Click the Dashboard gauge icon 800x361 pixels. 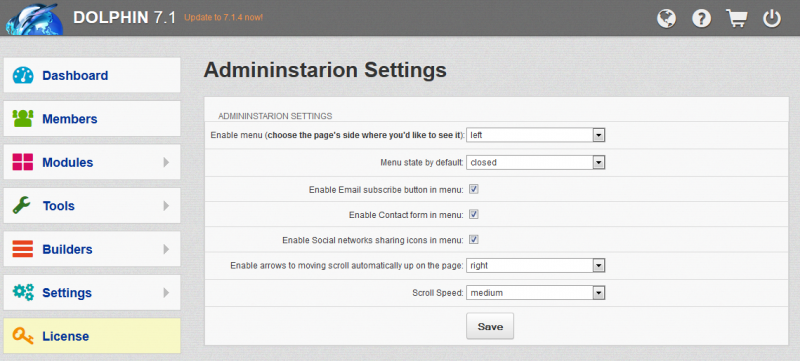click(23, 75)
